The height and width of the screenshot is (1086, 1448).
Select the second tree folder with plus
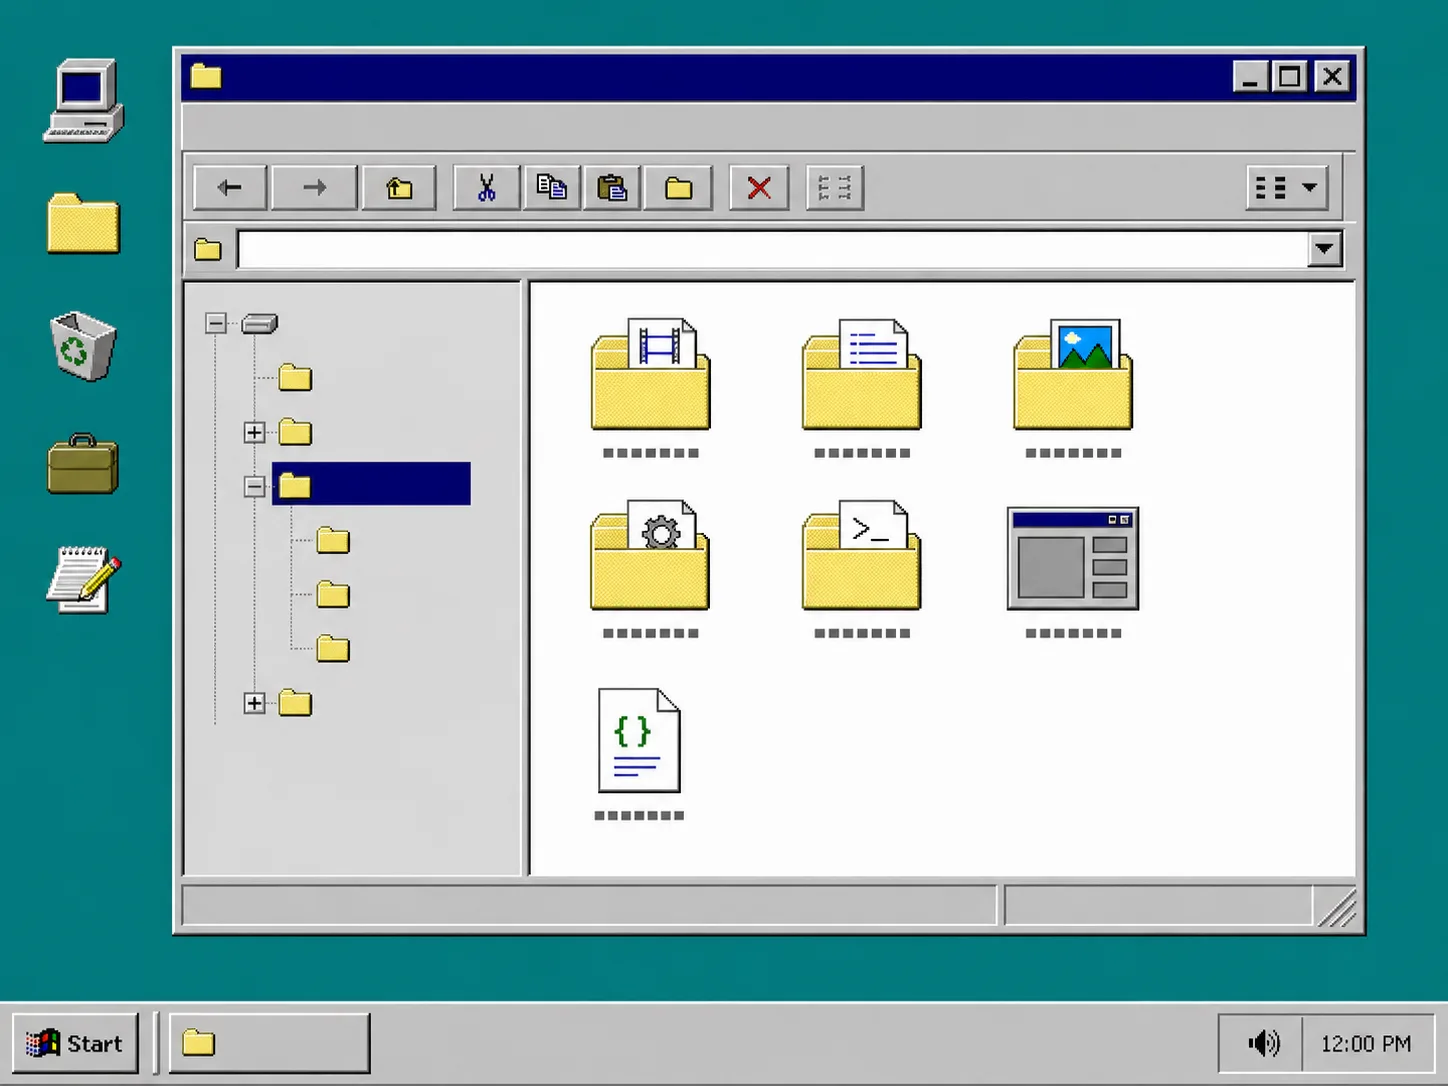pos(295,432)
